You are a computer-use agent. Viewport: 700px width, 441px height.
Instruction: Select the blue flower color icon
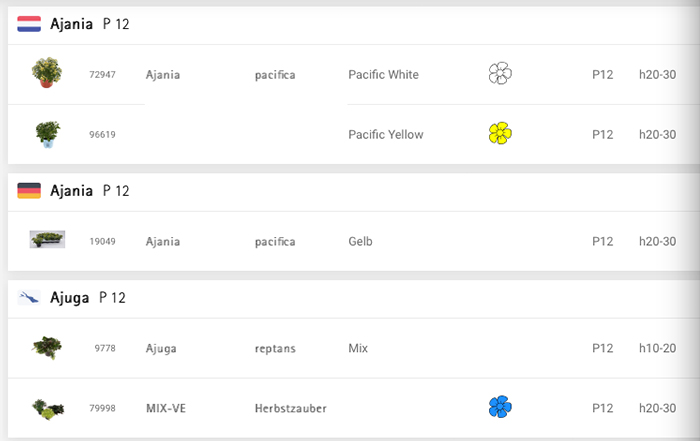500,407
